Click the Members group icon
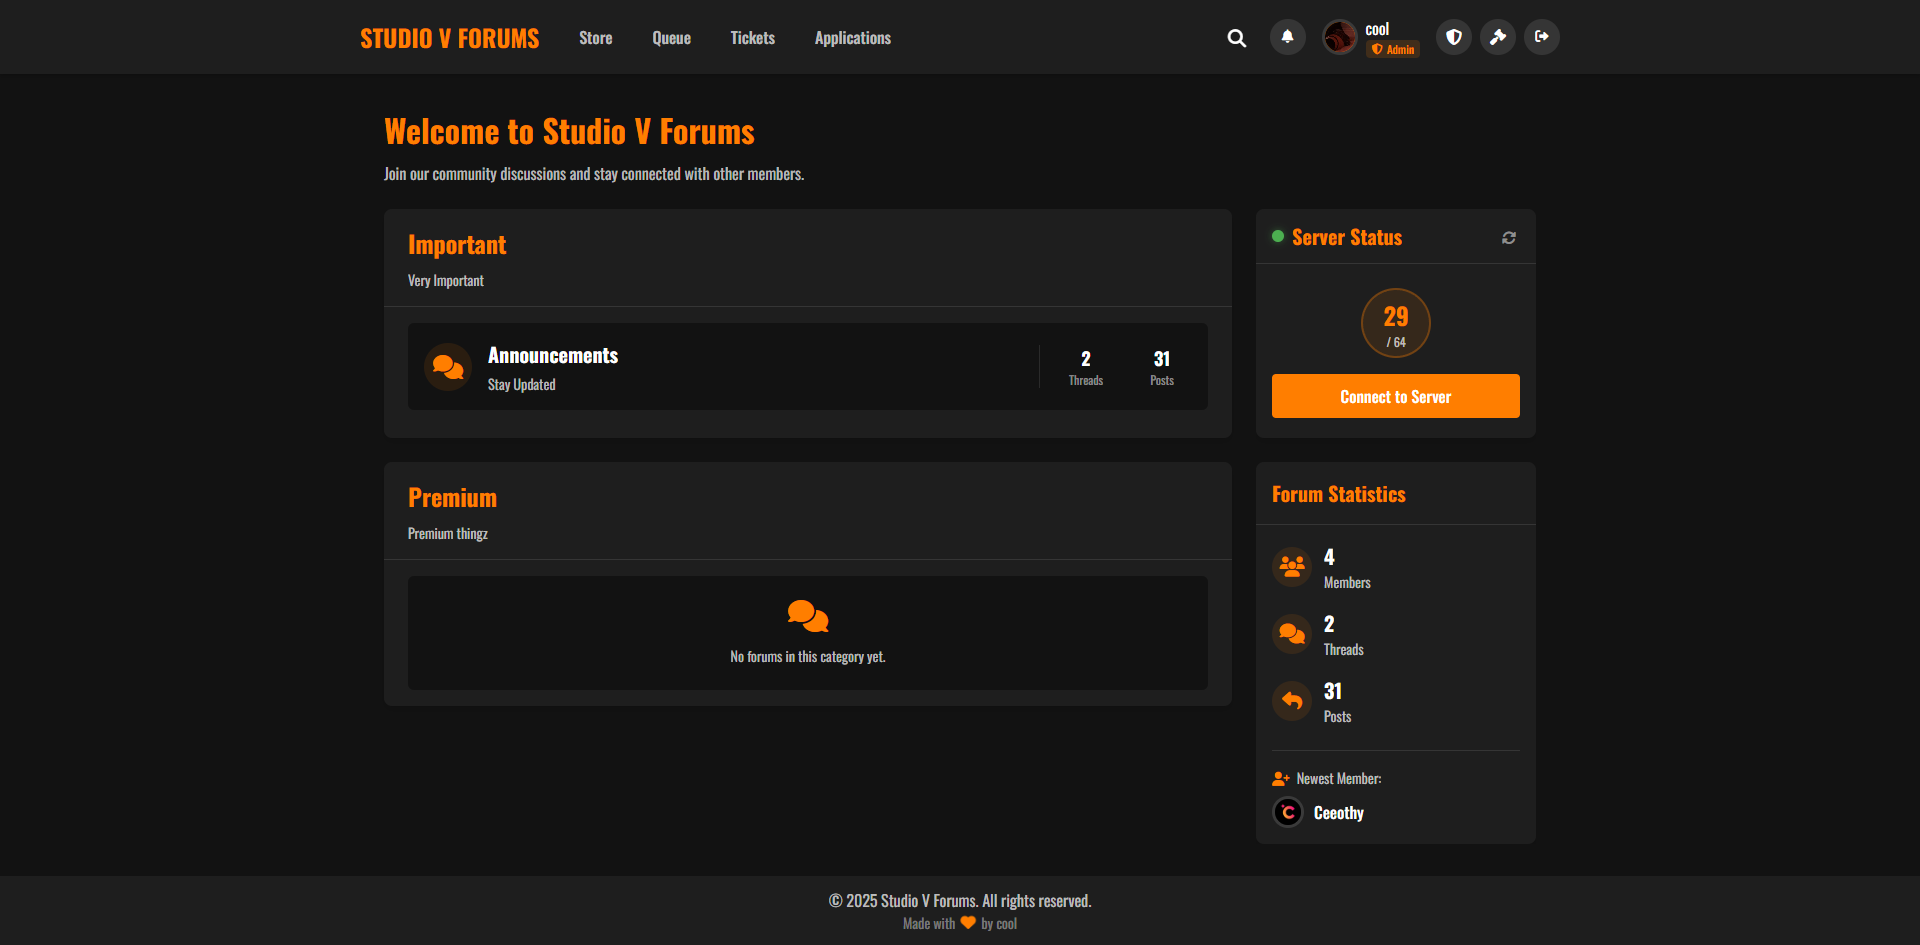This screenshot has height=945, width=1920. click(x=1292, y=567)
